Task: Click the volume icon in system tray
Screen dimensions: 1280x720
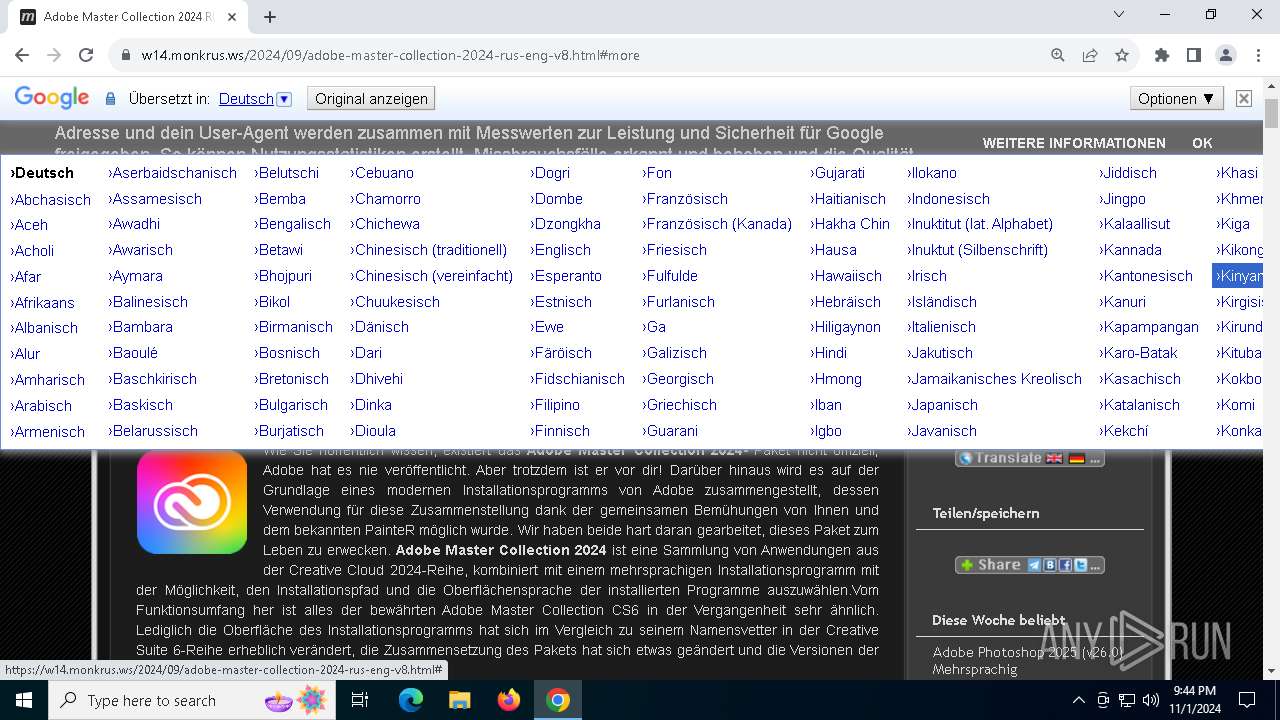Action: click(1150, 700)
